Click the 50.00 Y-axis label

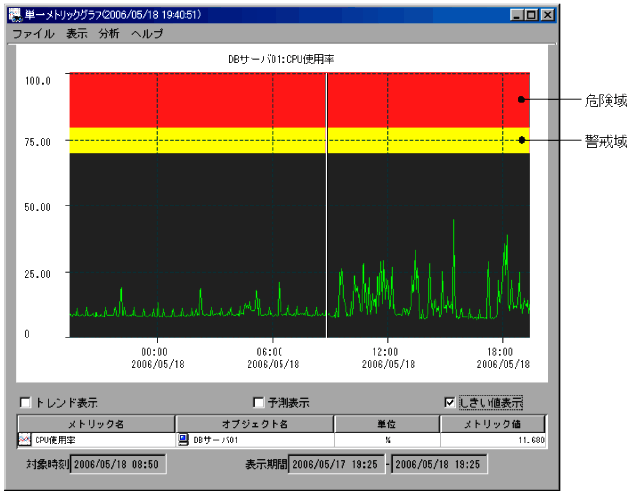[37, 207]
